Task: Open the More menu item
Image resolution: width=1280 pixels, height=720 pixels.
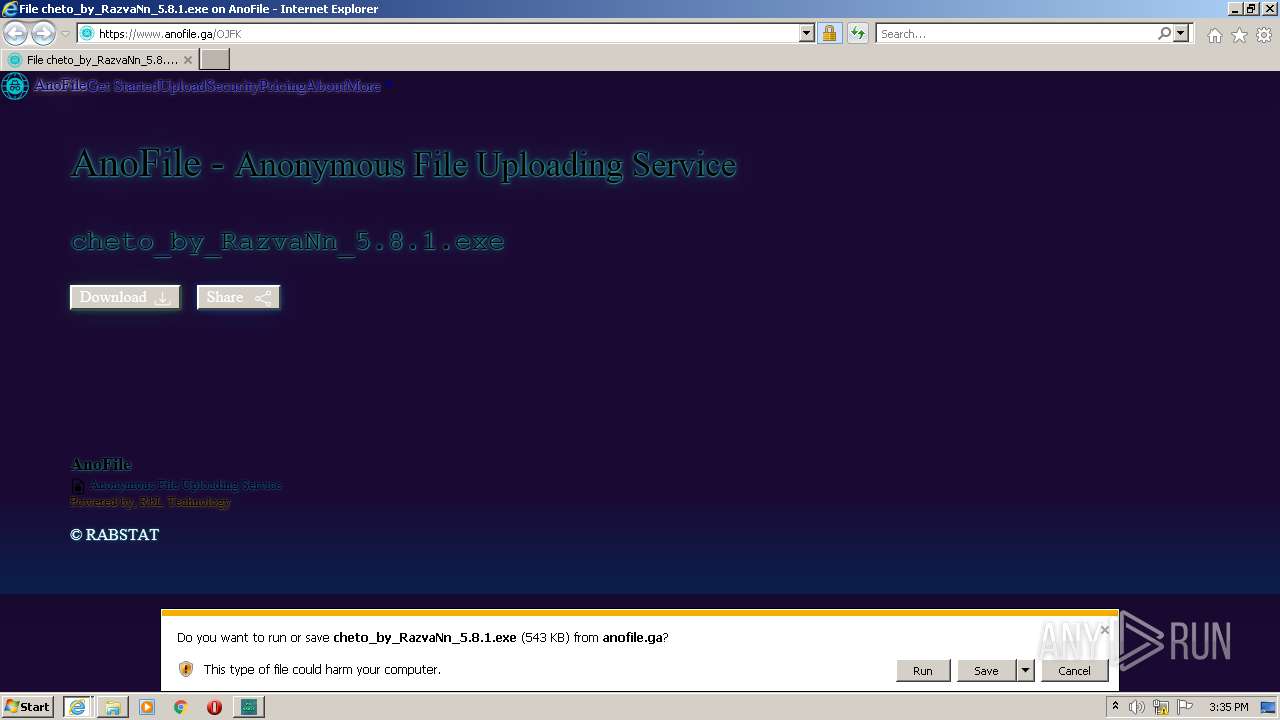Action: [364, 86]
